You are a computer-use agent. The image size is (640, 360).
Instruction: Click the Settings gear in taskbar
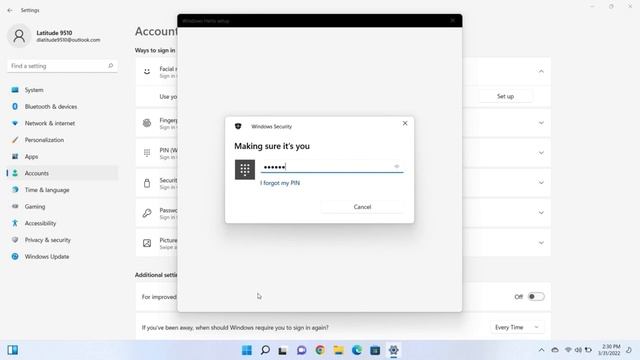(393, 350)
